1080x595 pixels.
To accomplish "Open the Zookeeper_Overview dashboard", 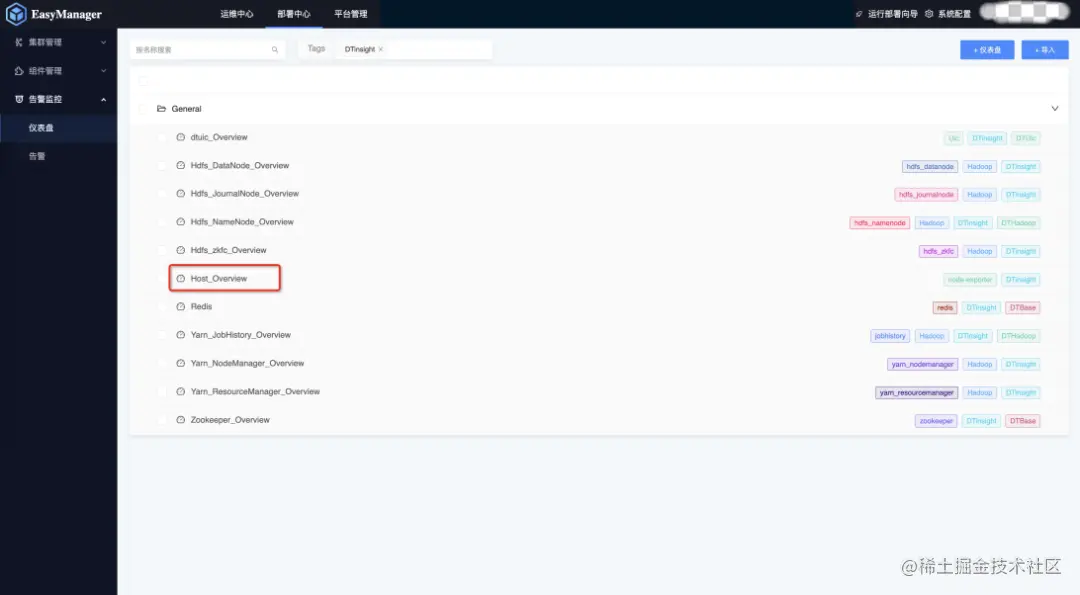I will (x=230, y=419).
